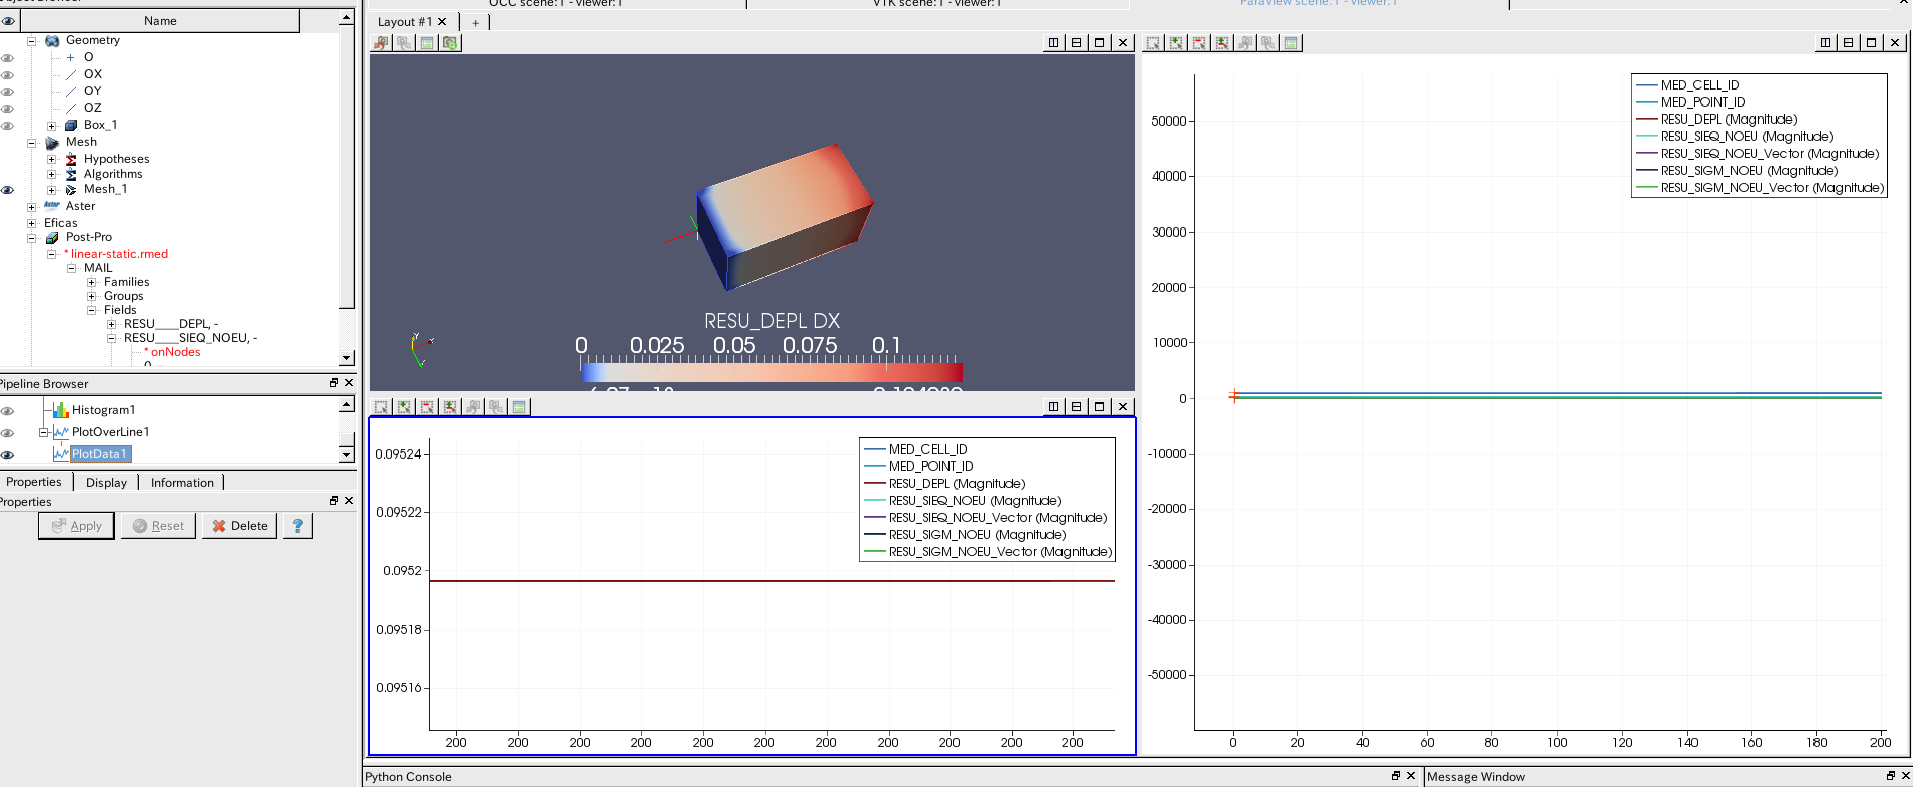Expand the Eficas module node
The image size is (1913, 787).
32,223
